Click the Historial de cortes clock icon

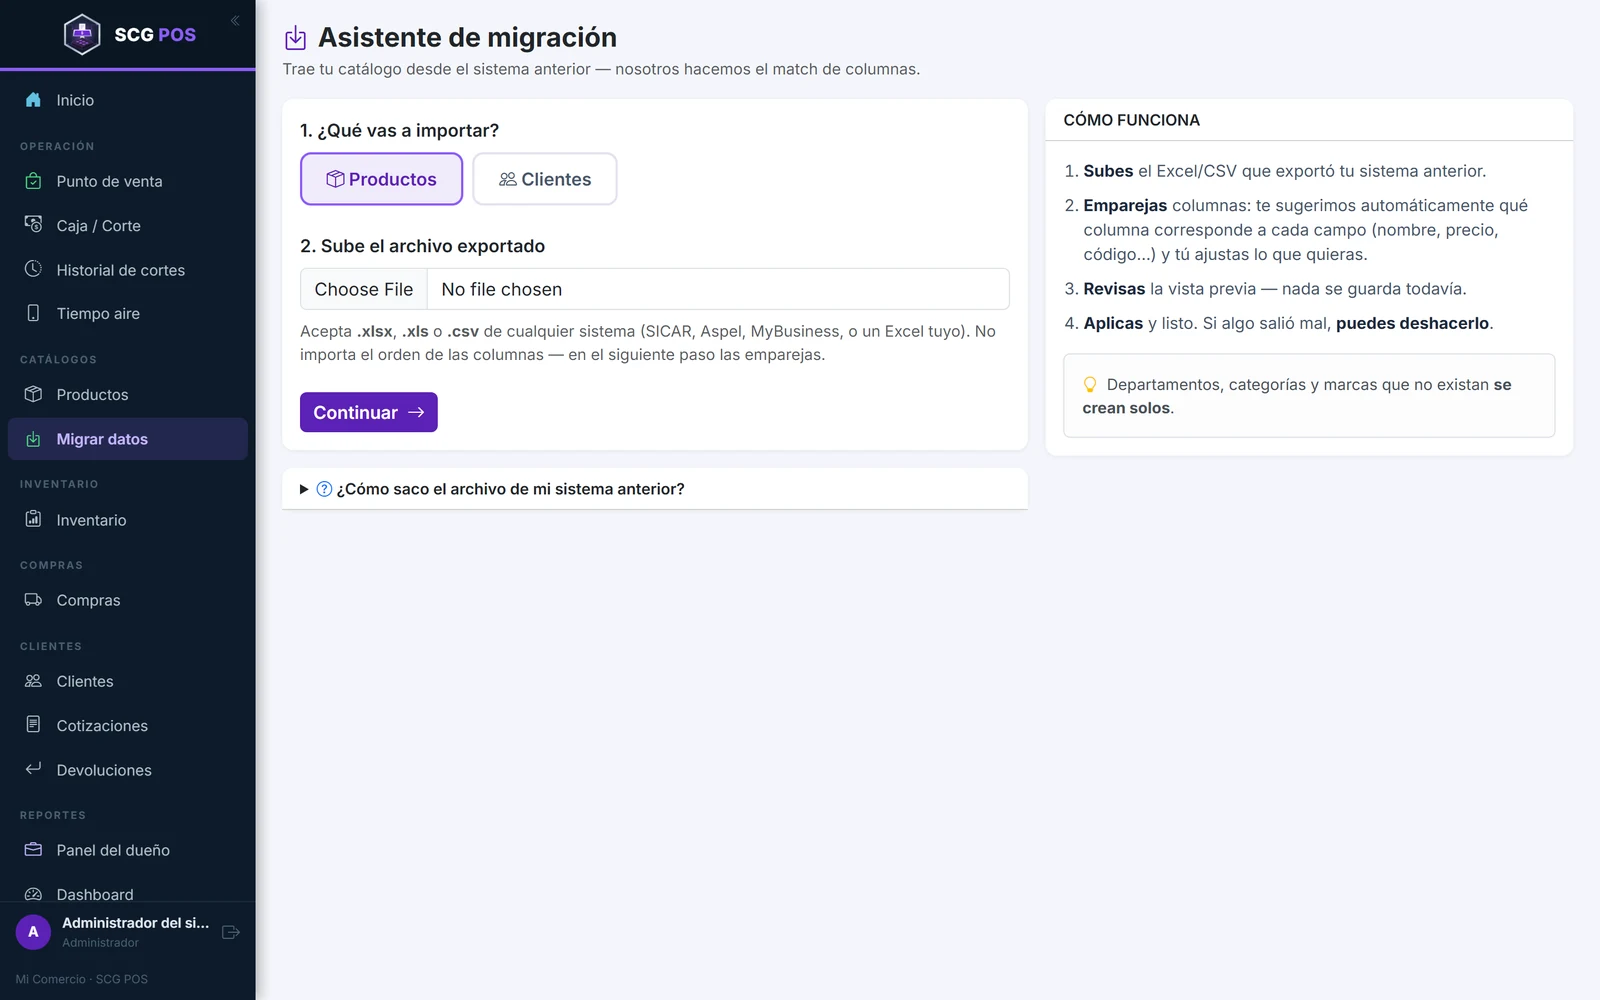coord(33,269)
